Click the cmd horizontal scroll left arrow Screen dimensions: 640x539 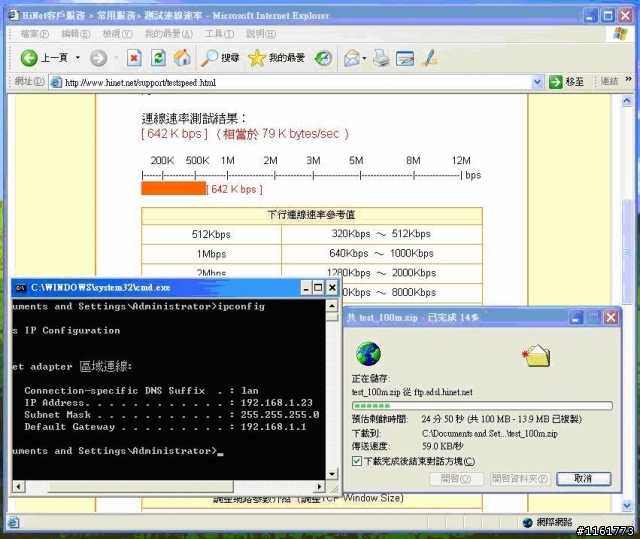[x=18, y=486]
